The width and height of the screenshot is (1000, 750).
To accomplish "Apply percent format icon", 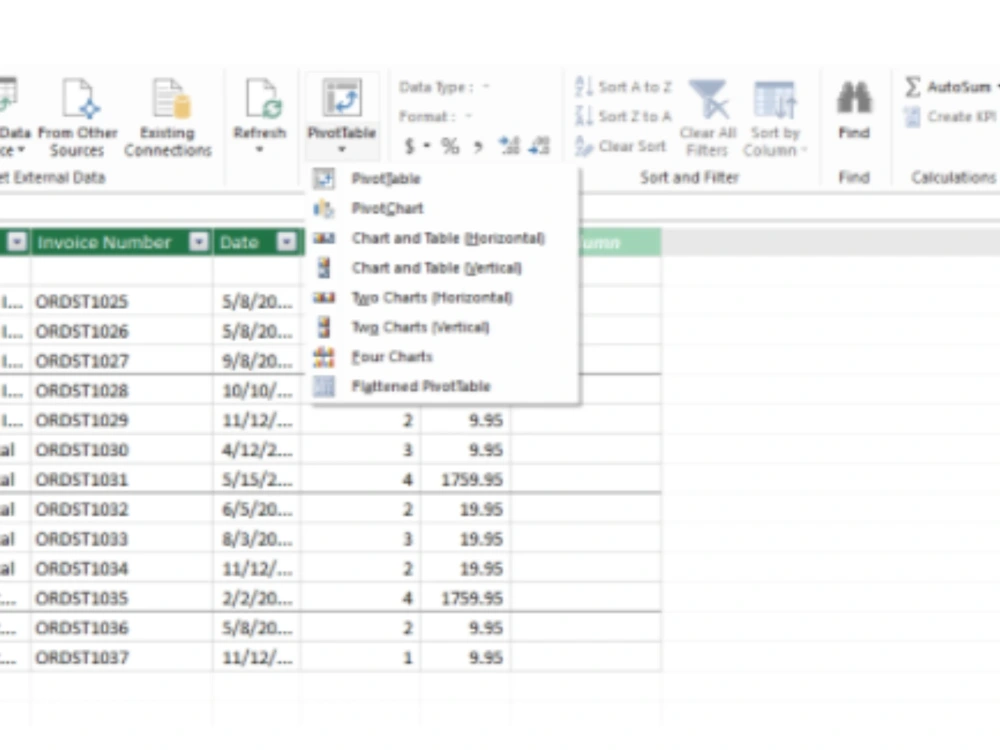I will tap(450, 146).
